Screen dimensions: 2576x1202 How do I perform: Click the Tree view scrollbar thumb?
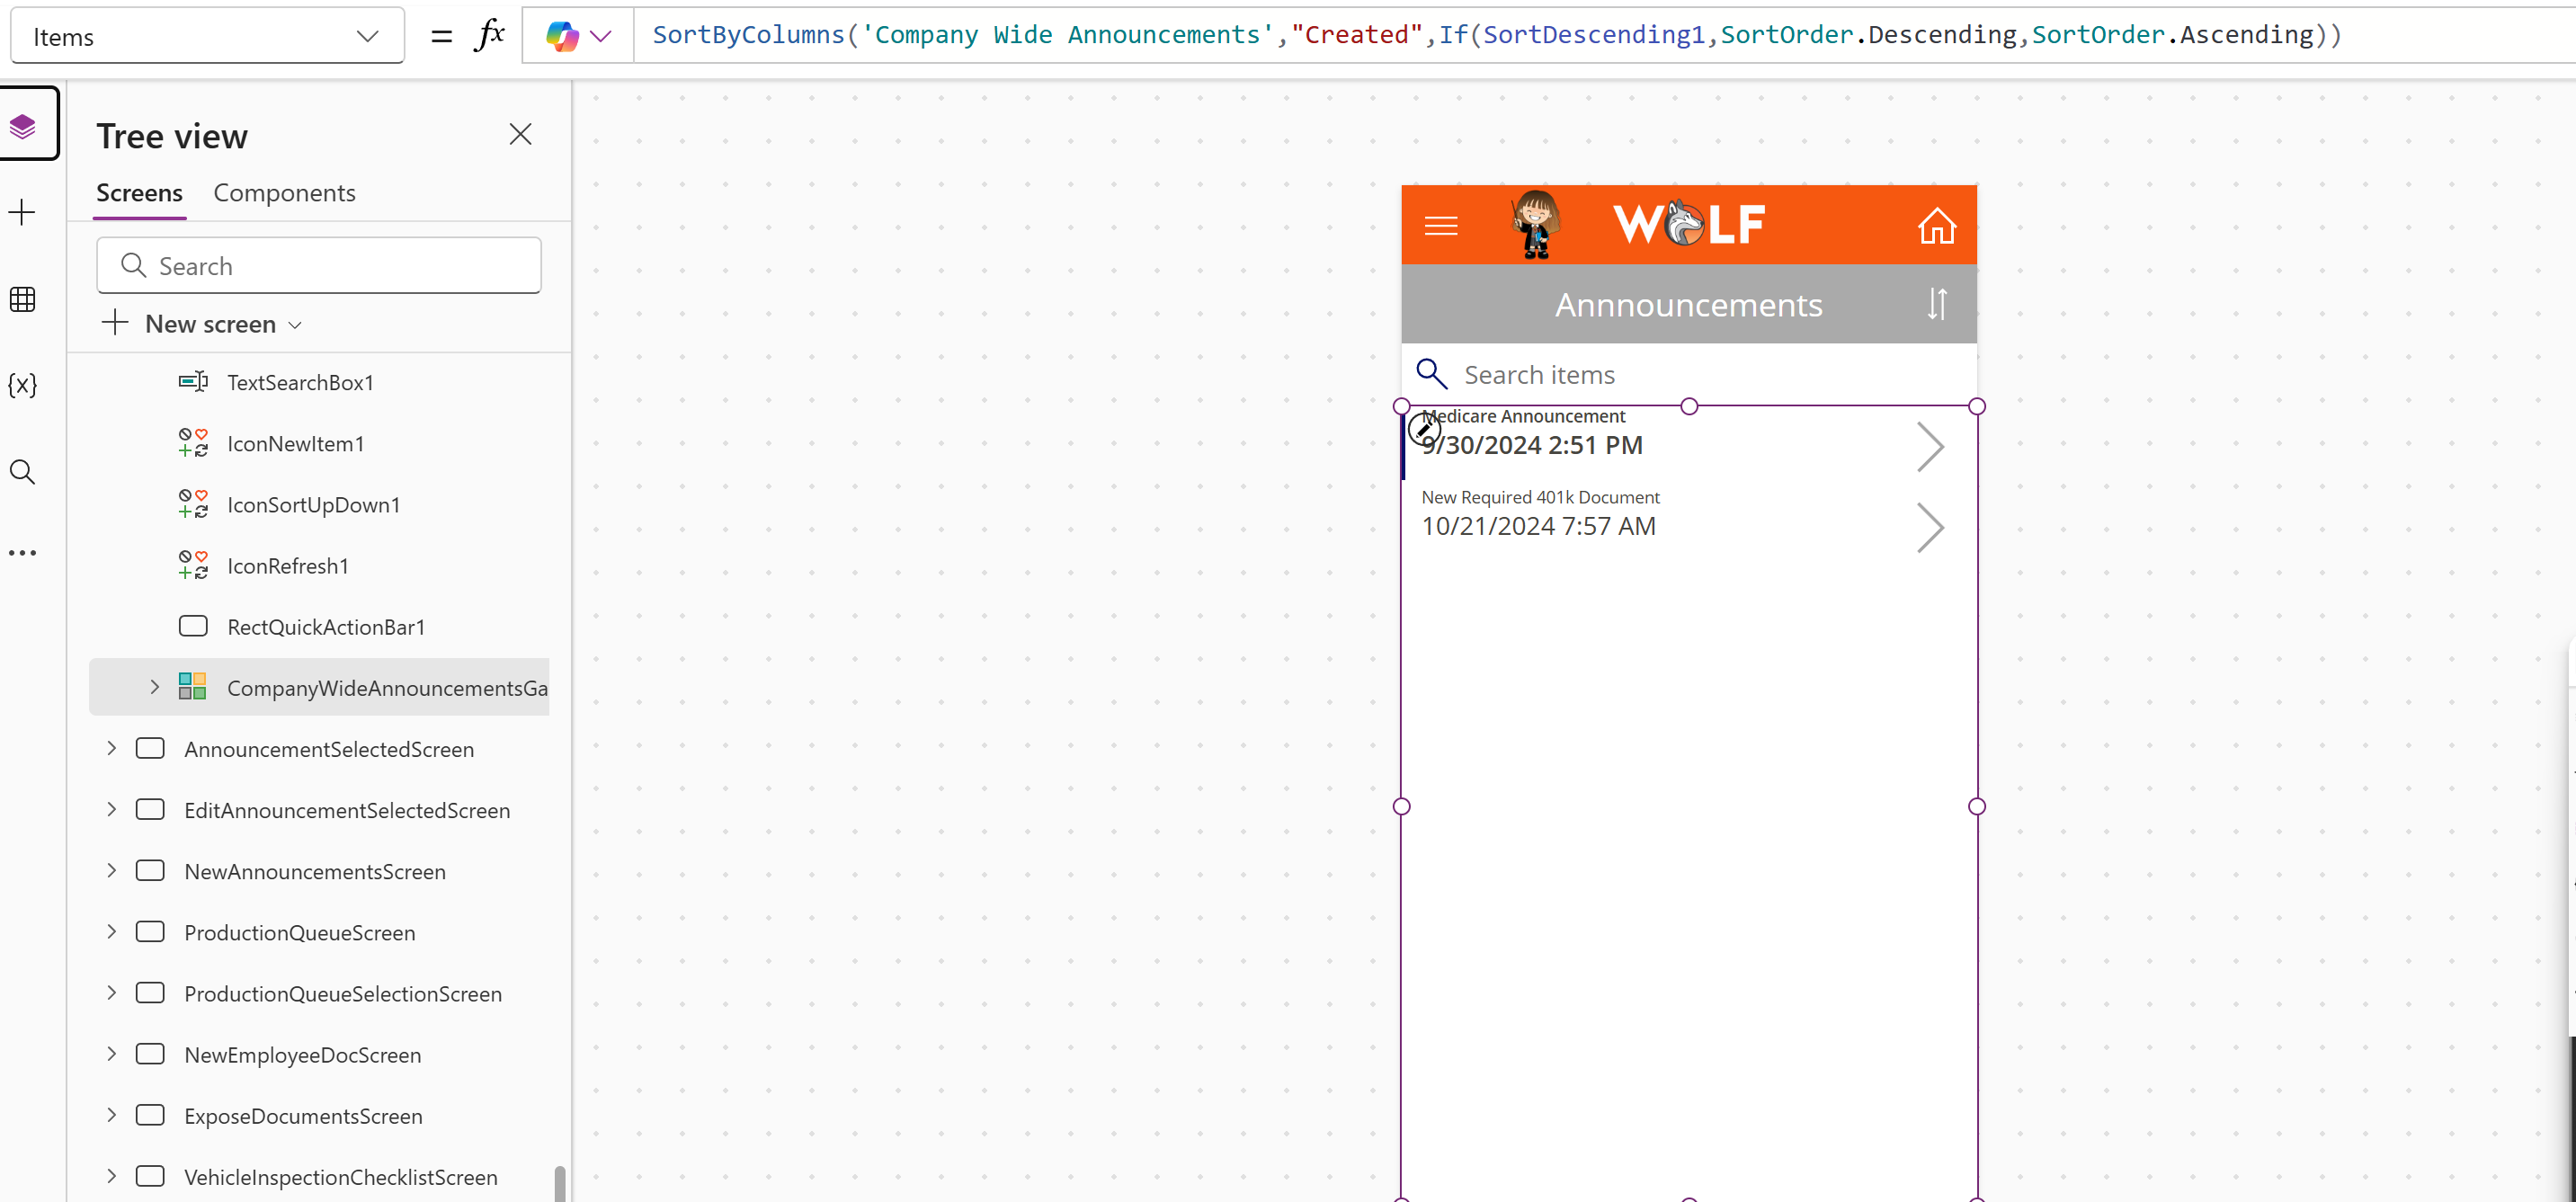click(x=559, y=1183)
